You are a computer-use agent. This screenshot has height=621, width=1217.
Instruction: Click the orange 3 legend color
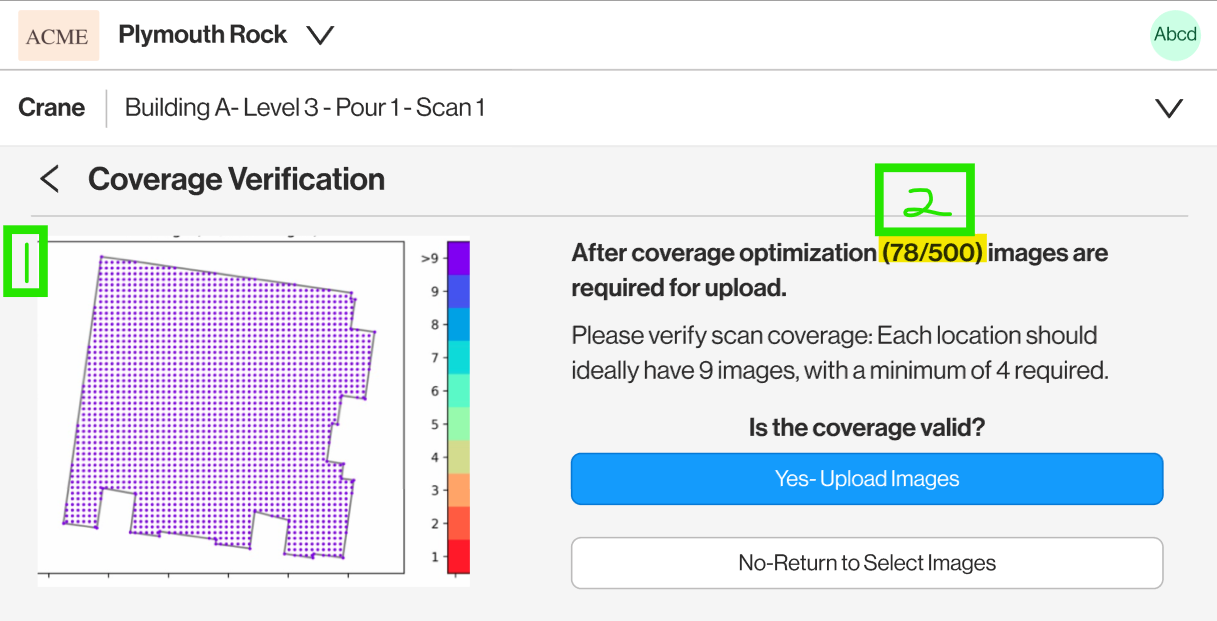tap(458, 490)
